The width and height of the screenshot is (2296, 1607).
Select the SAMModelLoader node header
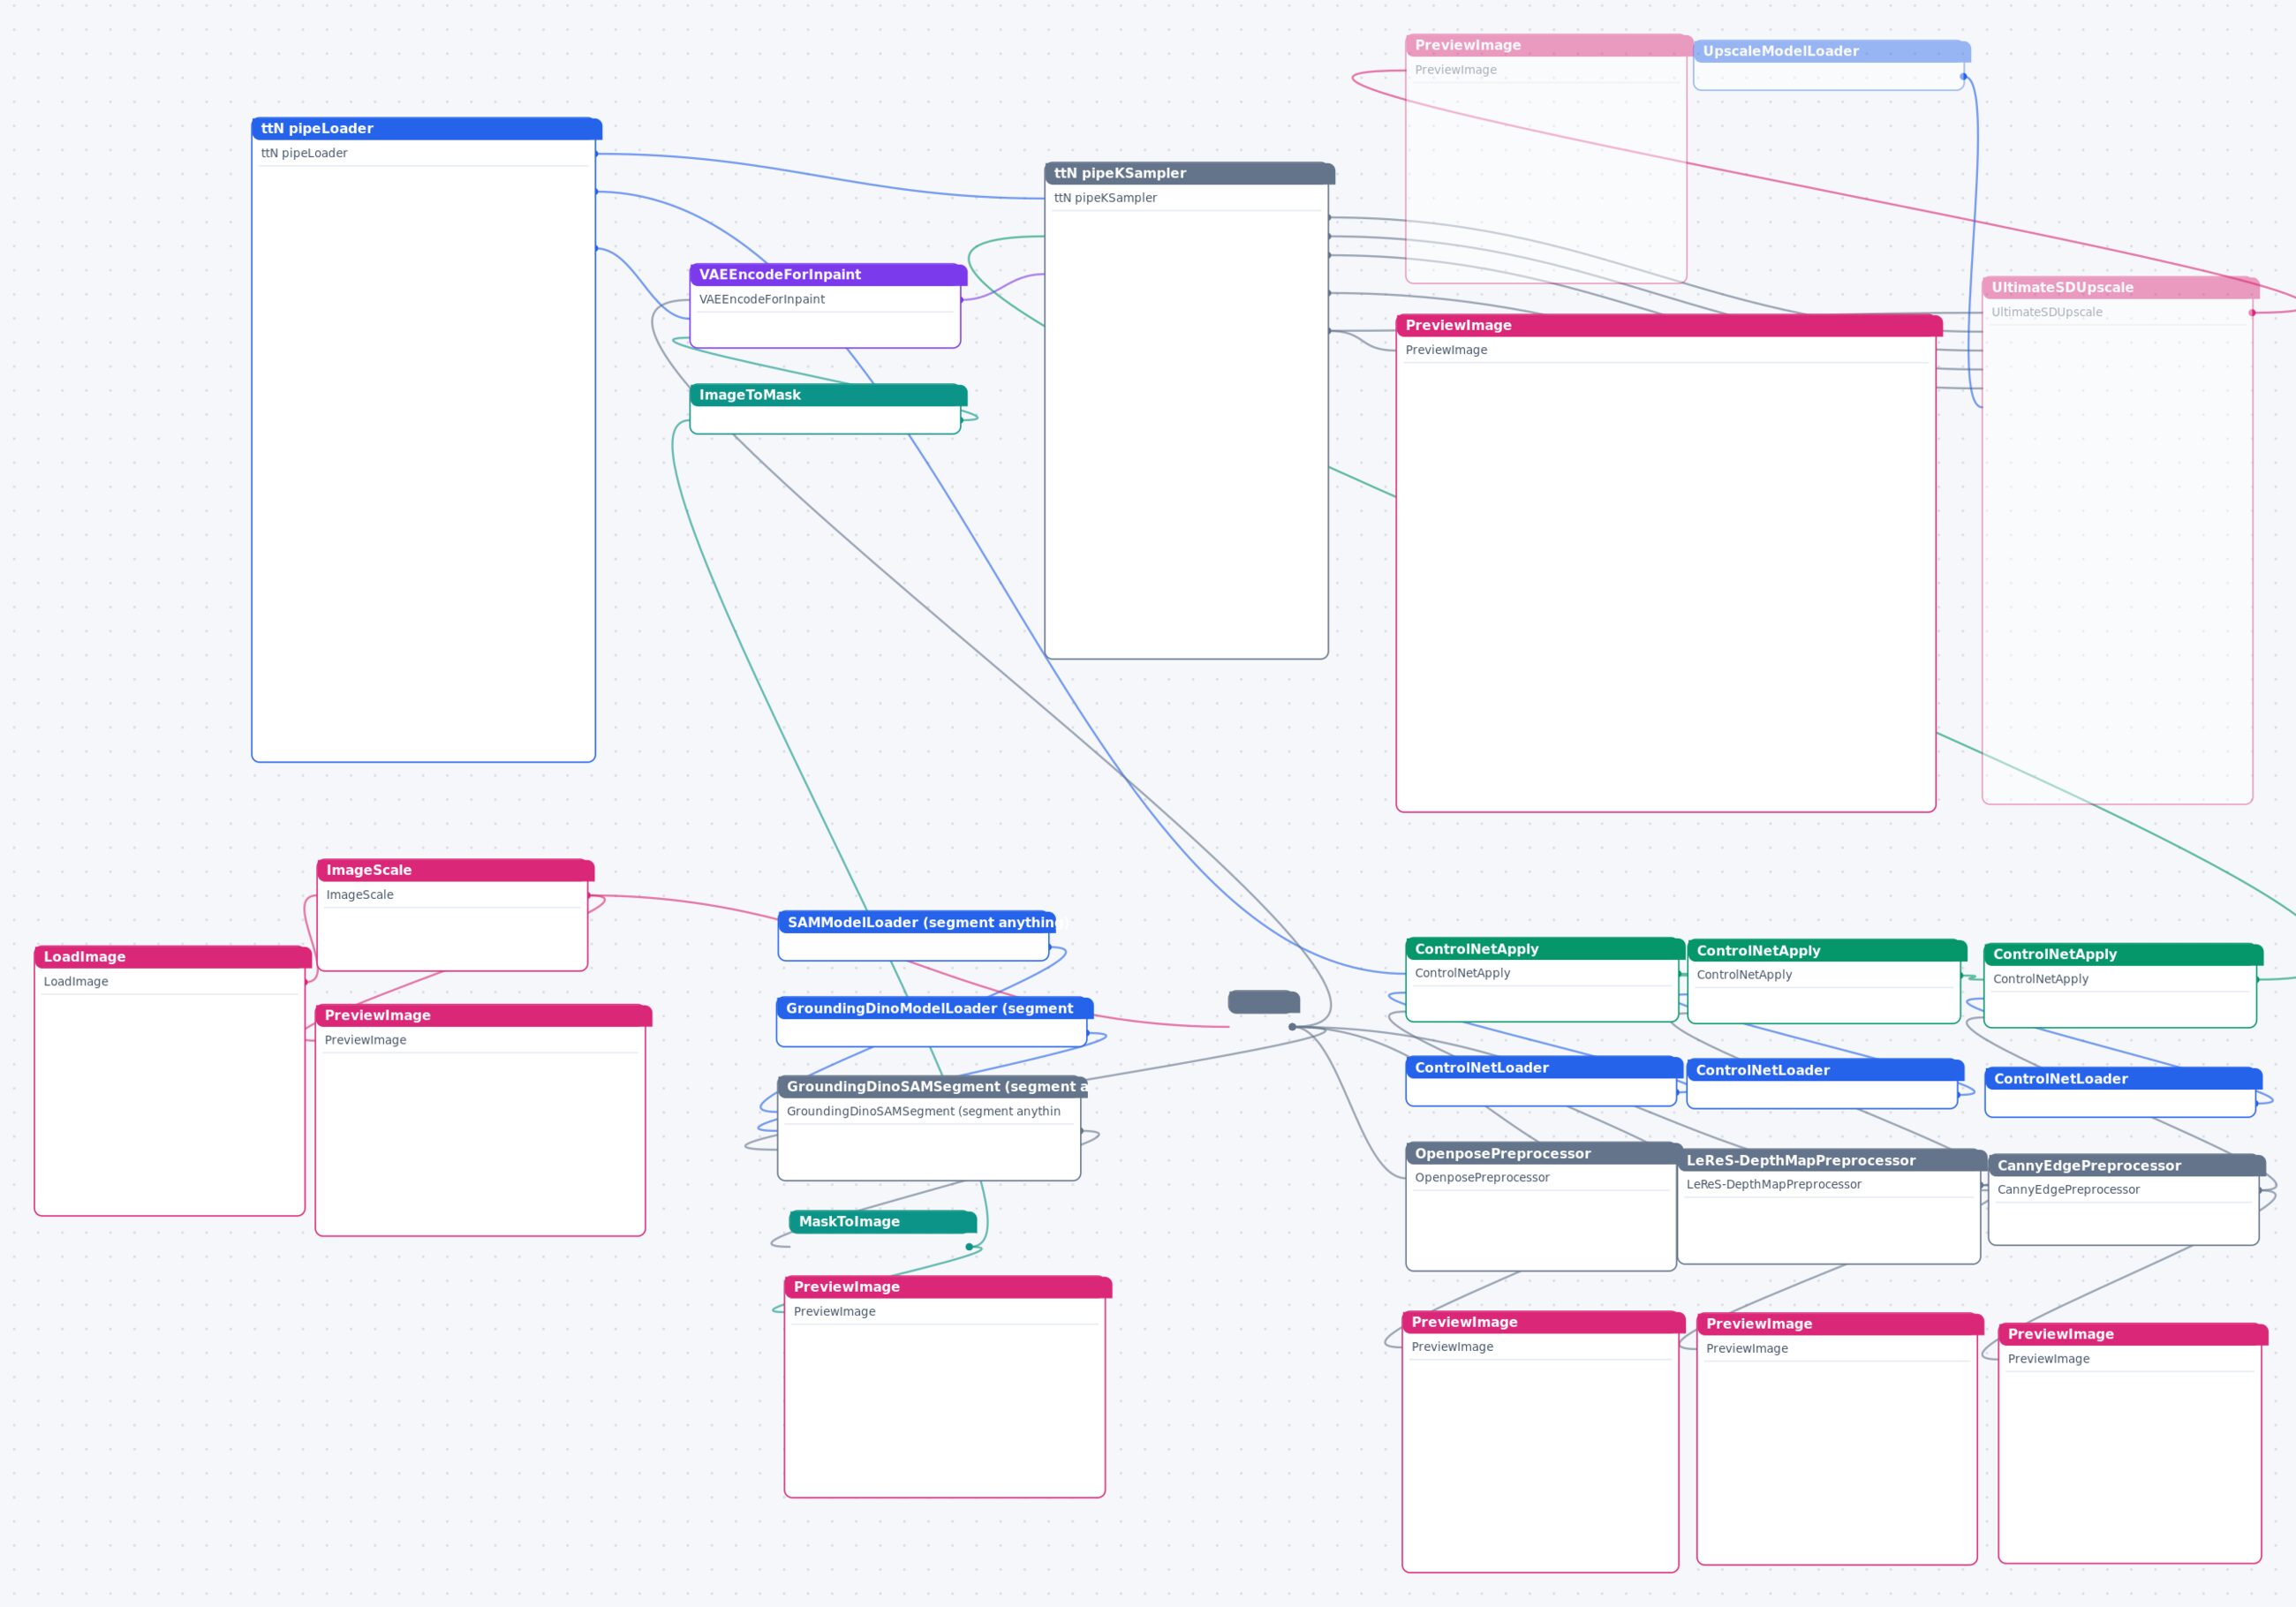(x=916, y=922)
